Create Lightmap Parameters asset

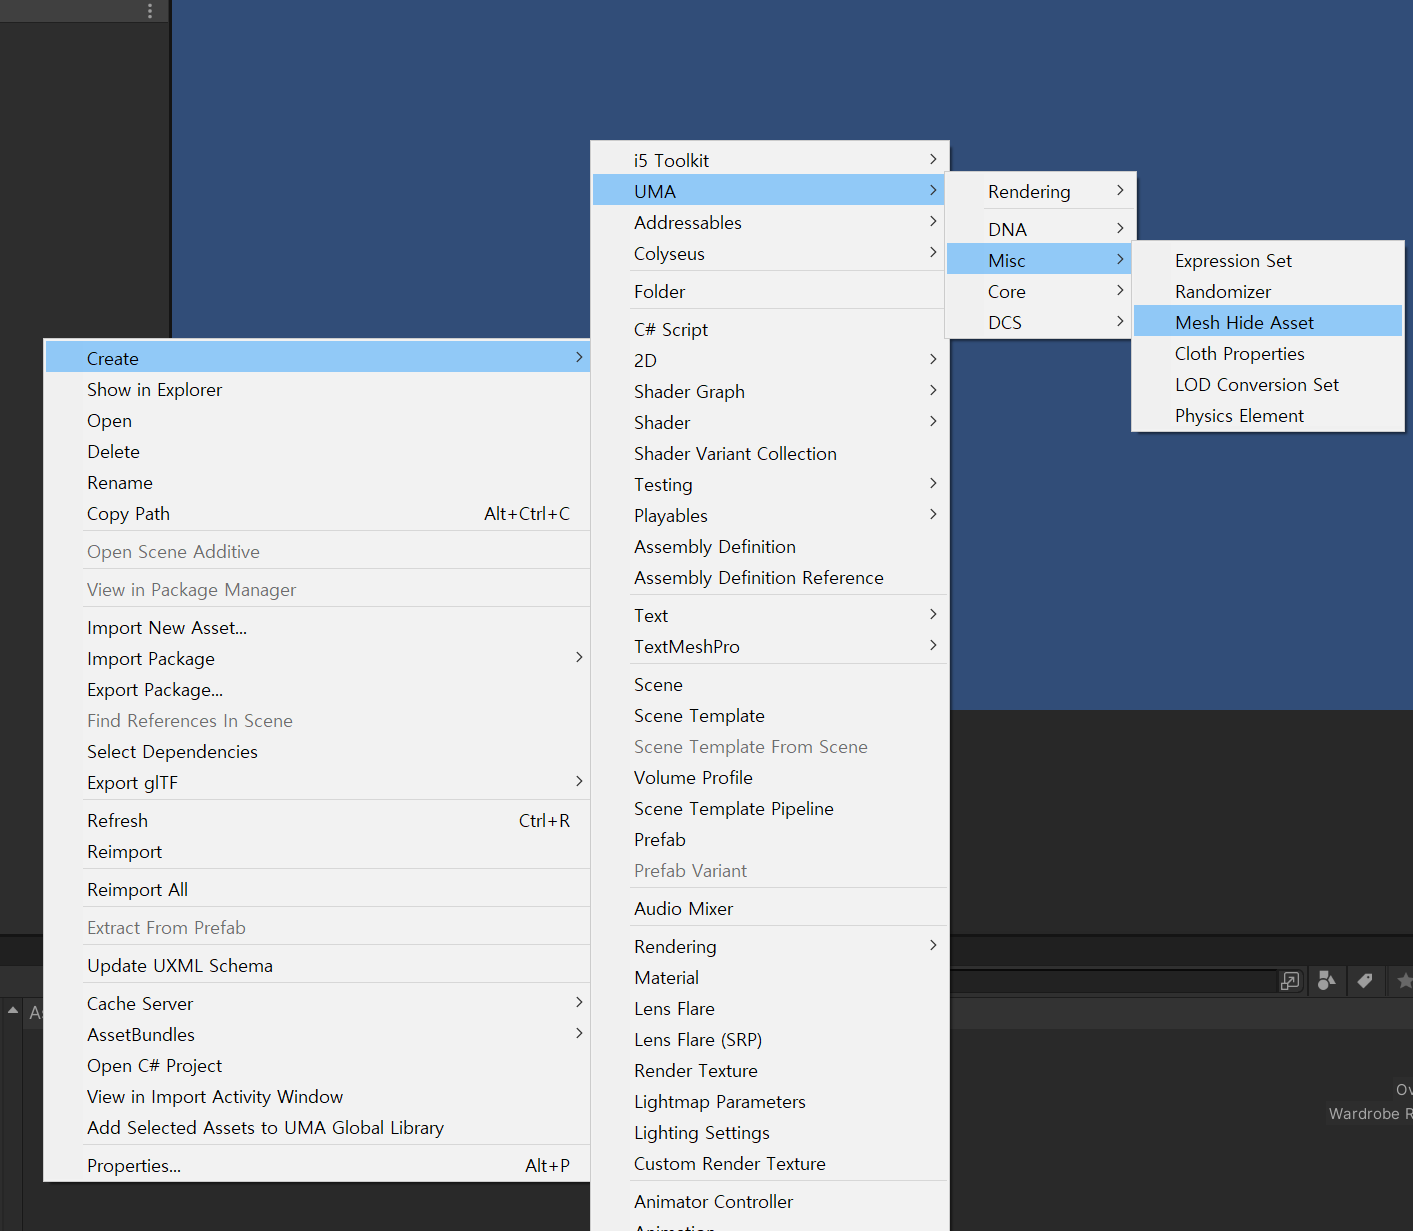coord(769,1101)
